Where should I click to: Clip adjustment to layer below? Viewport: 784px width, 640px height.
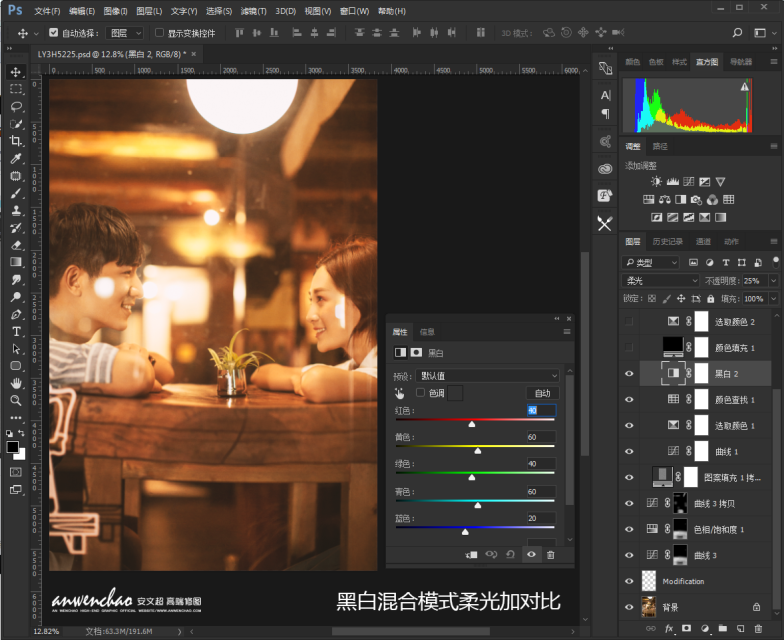[x=471, y=554]
